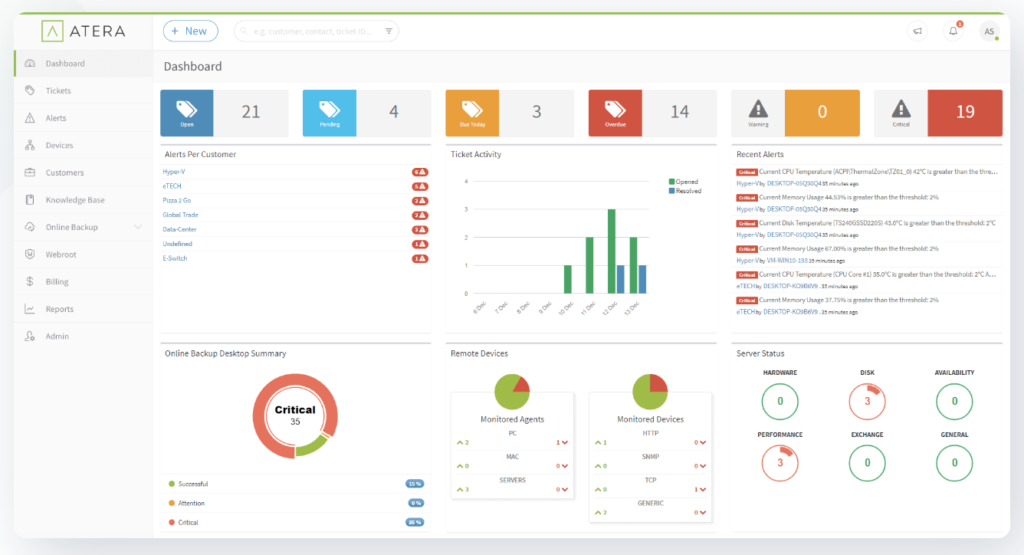Click the Critical alerts triangle icon
The height and width of the screenshot is (555, 1024).
pyautogui.click(x=901, y=108)
